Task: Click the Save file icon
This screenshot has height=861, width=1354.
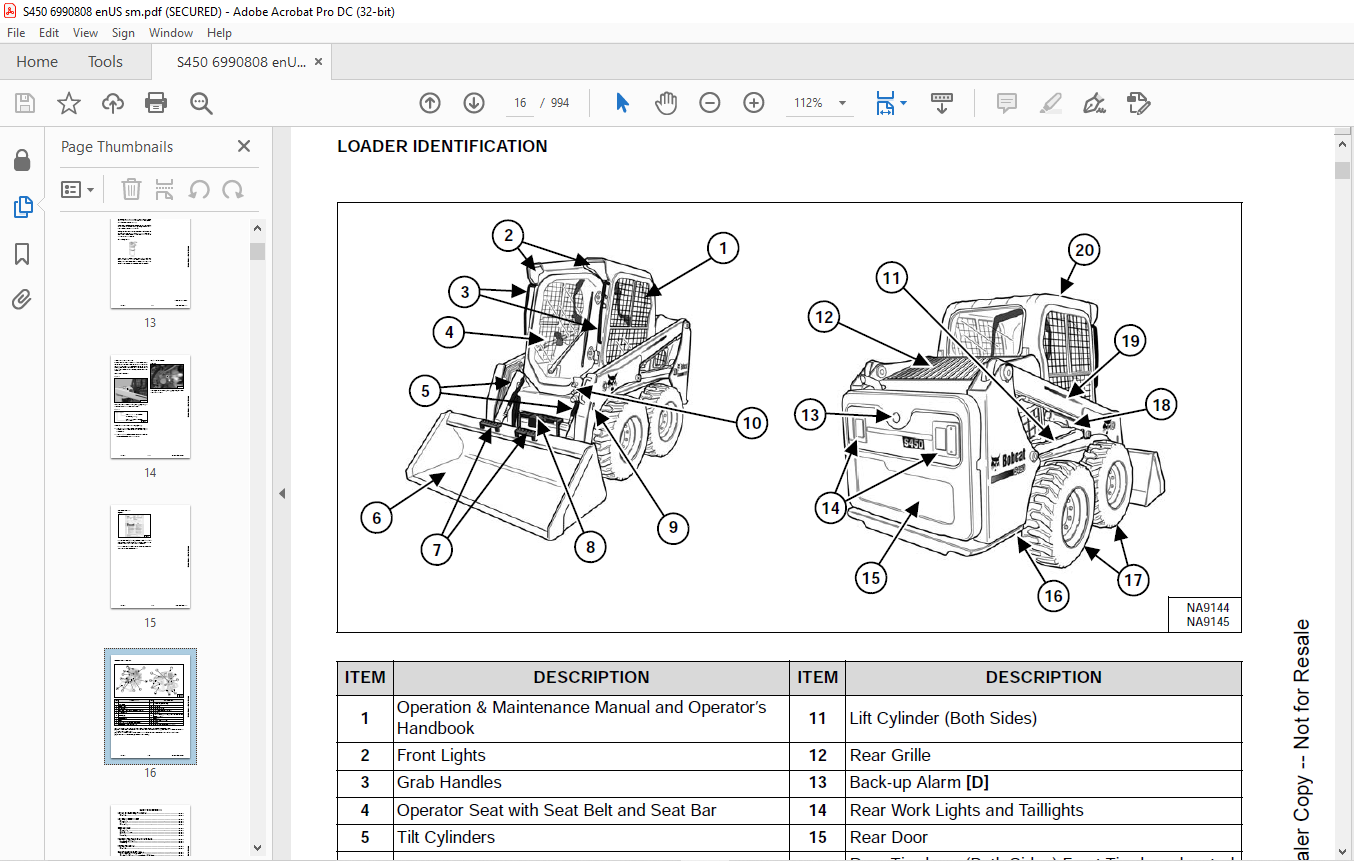Action: click(x=25, y=103)
